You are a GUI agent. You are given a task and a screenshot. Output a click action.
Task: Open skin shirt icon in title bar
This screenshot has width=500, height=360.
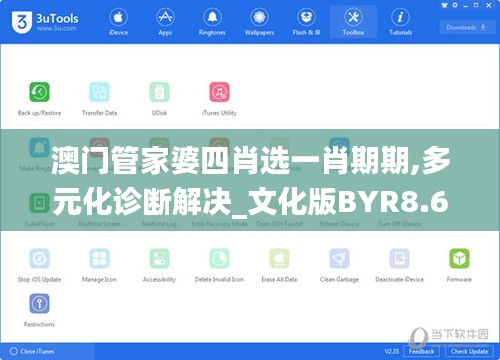(x=445, y=5)
